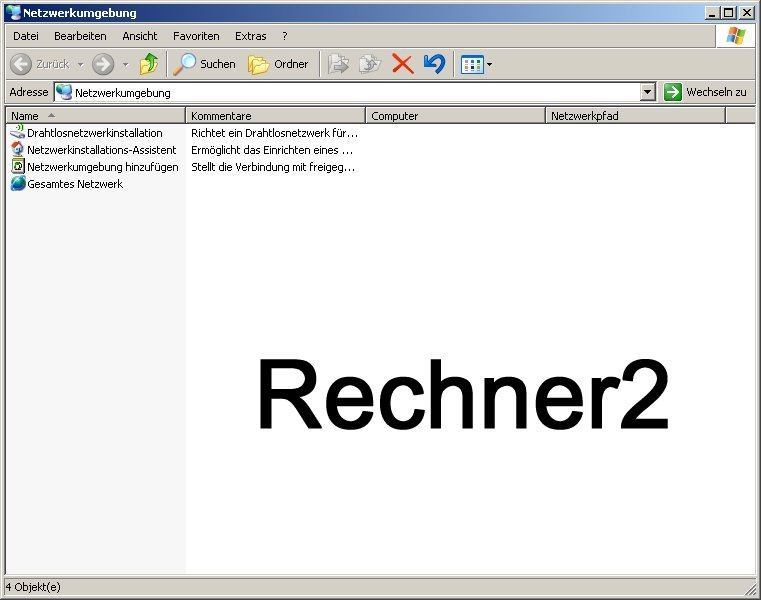The image size is (761, 600).
Task: Click the Move To folder icon
Action: click(338, 64)
